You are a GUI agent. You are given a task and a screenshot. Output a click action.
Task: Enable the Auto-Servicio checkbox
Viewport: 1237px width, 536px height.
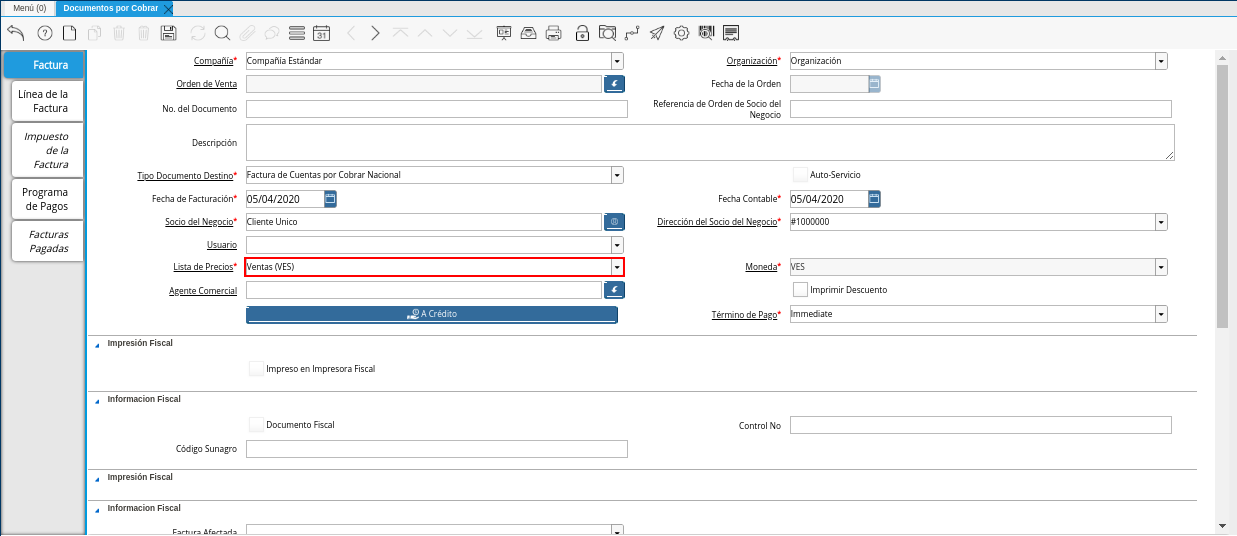pyautogui.click(x=800, y=175)
